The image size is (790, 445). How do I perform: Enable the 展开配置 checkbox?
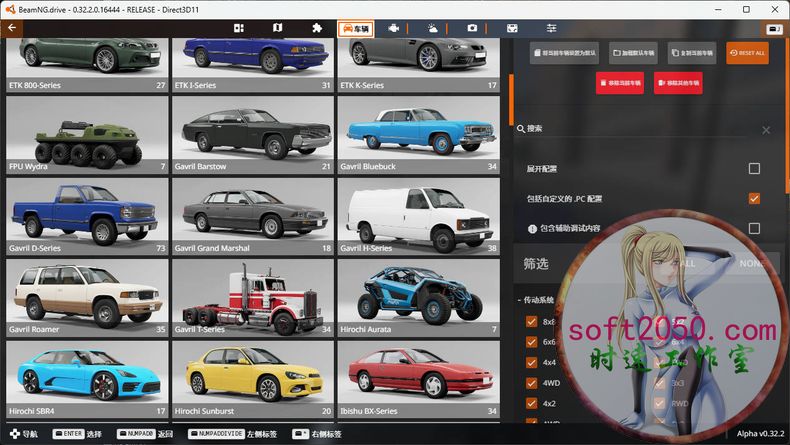click(x=754, y=169)
